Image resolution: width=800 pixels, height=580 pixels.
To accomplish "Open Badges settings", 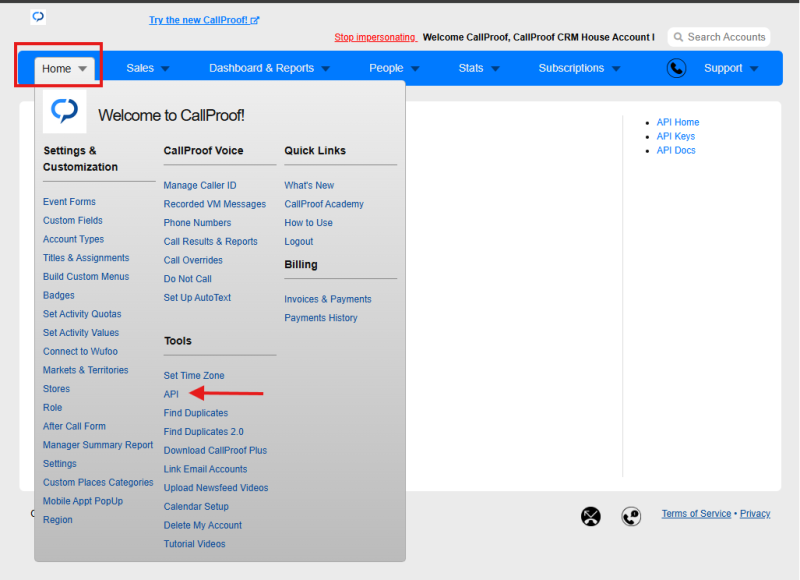I will point(58,295).
